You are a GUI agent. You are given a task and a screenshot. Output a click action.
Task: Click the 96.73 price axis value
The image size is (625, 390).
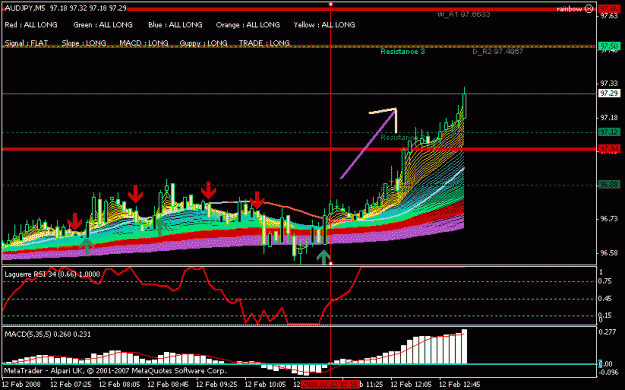tap(609, 219)
